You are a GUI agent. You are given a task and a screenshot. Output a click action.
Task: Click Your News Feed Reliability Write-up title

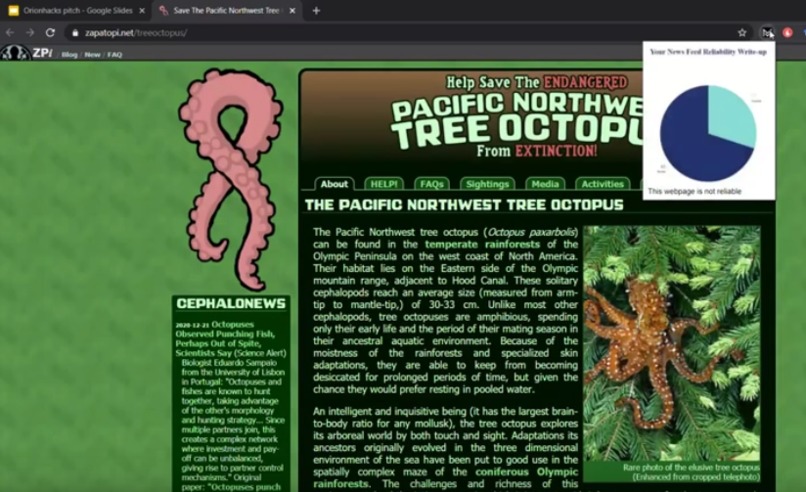pyautogui.click(x=708, y=52)
